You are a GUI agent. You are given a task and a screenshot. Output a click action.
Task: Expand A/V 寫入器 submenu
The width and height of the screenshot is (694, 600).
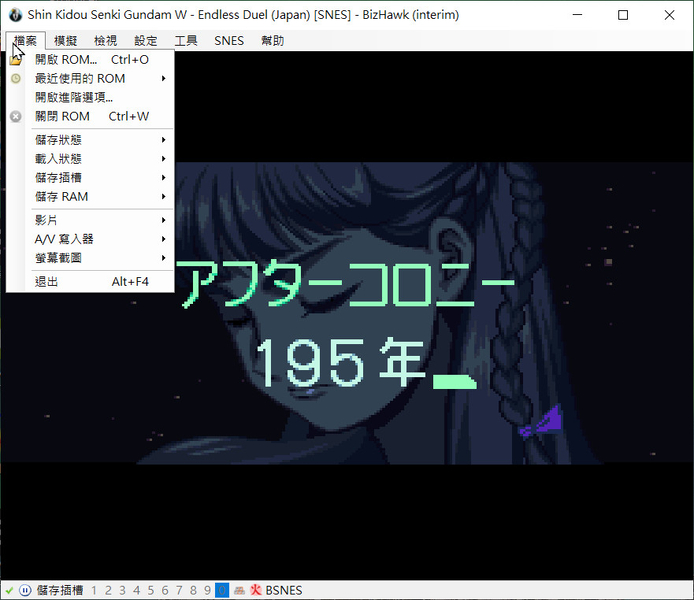tap(90, 239)
